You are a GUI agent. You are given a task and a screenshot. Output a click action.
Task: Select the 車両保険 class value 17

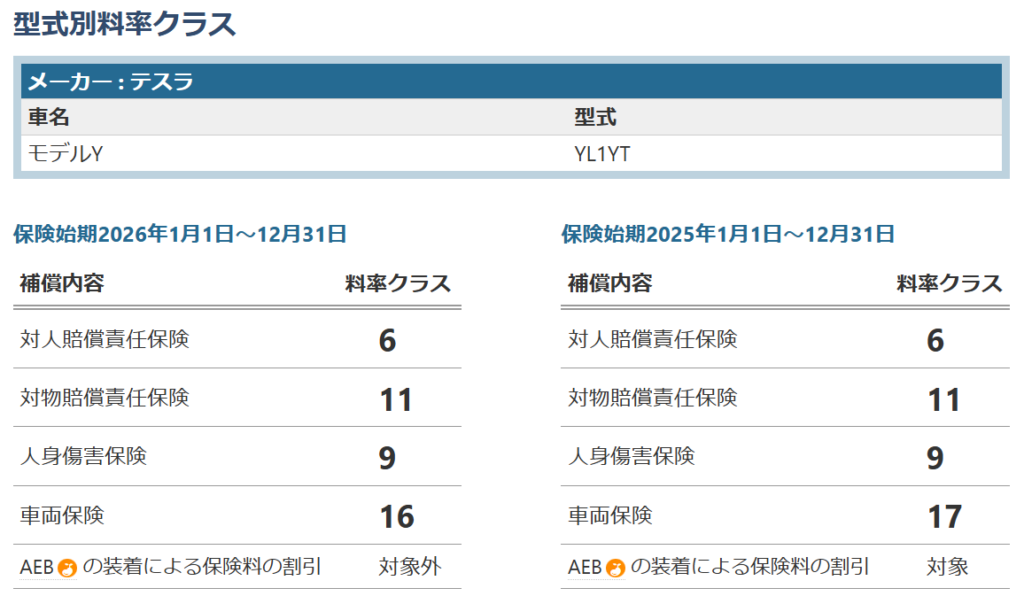pos(944,516)
